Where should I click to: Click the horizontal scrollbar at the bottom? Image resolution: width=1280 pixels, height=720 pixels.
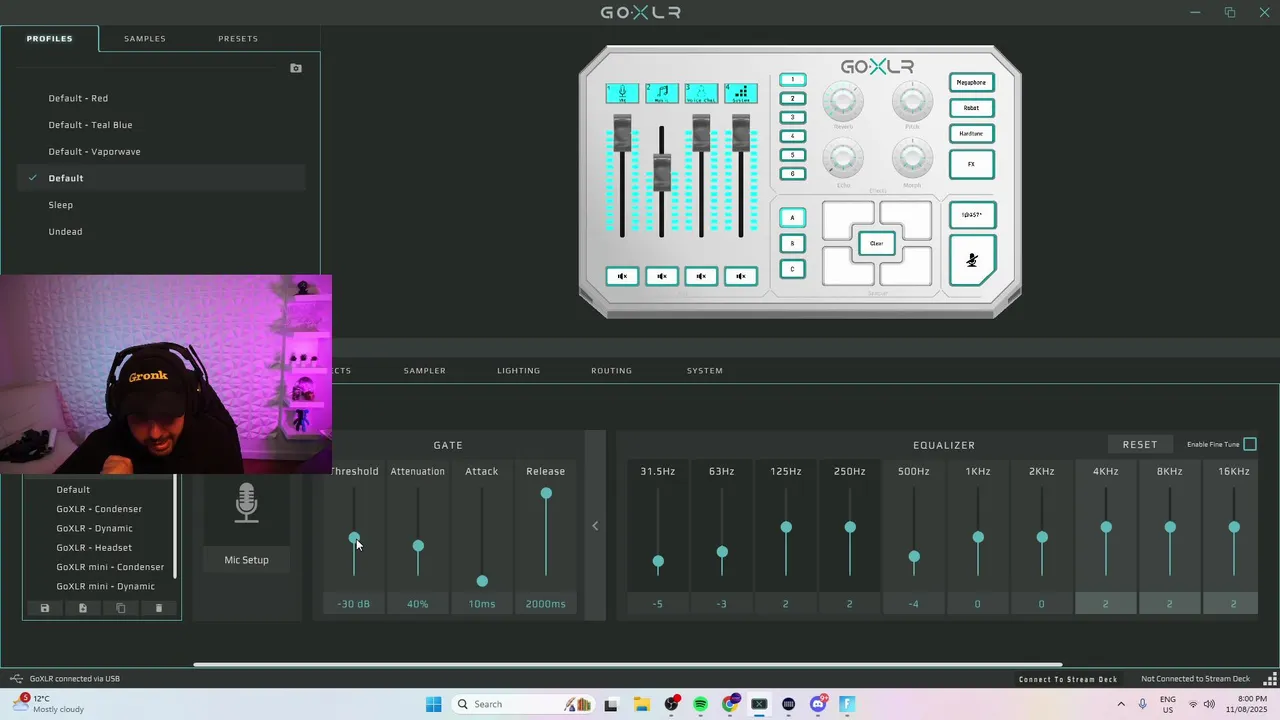pos(628,664)
